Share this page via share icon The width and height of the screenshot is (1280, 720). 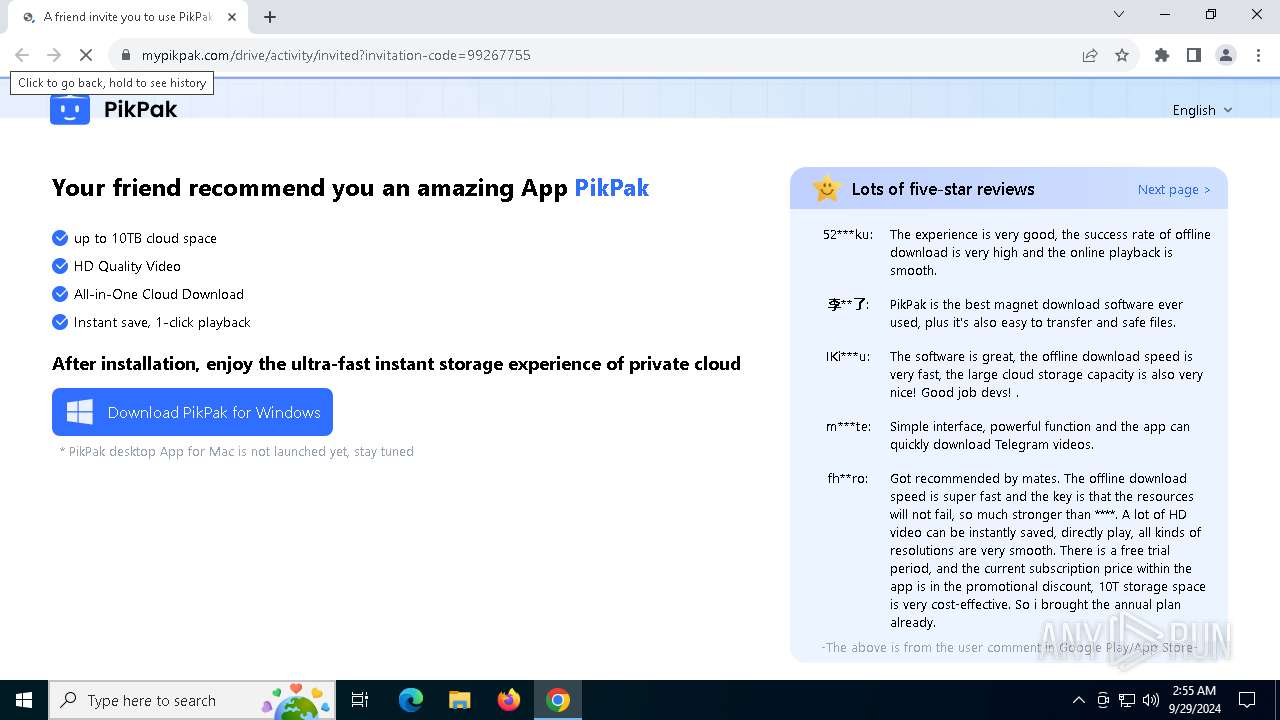(x=1090, y=55)
